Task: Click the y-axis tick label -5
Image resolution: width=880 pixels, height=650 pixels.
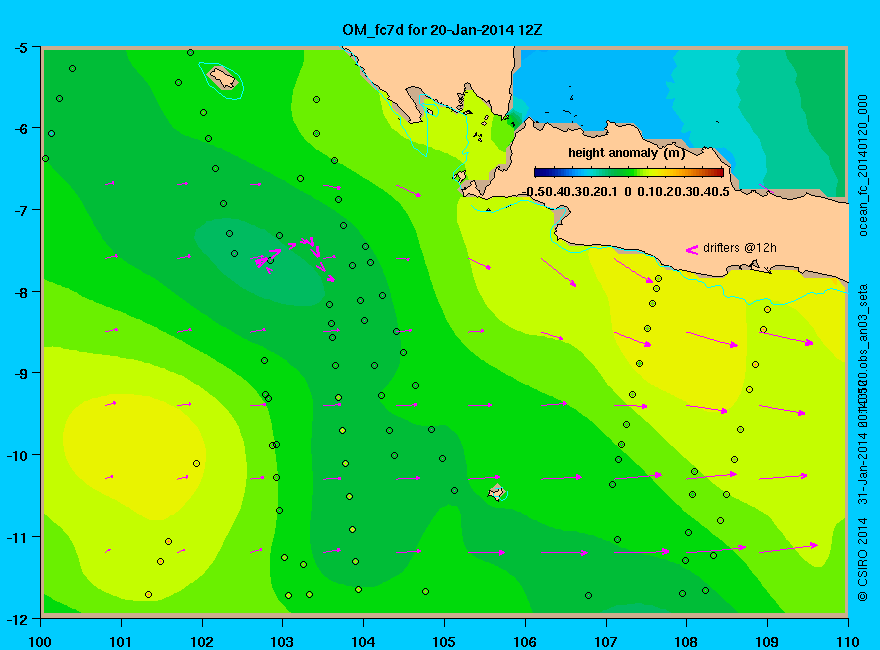Action: click(x=20, y=48)
